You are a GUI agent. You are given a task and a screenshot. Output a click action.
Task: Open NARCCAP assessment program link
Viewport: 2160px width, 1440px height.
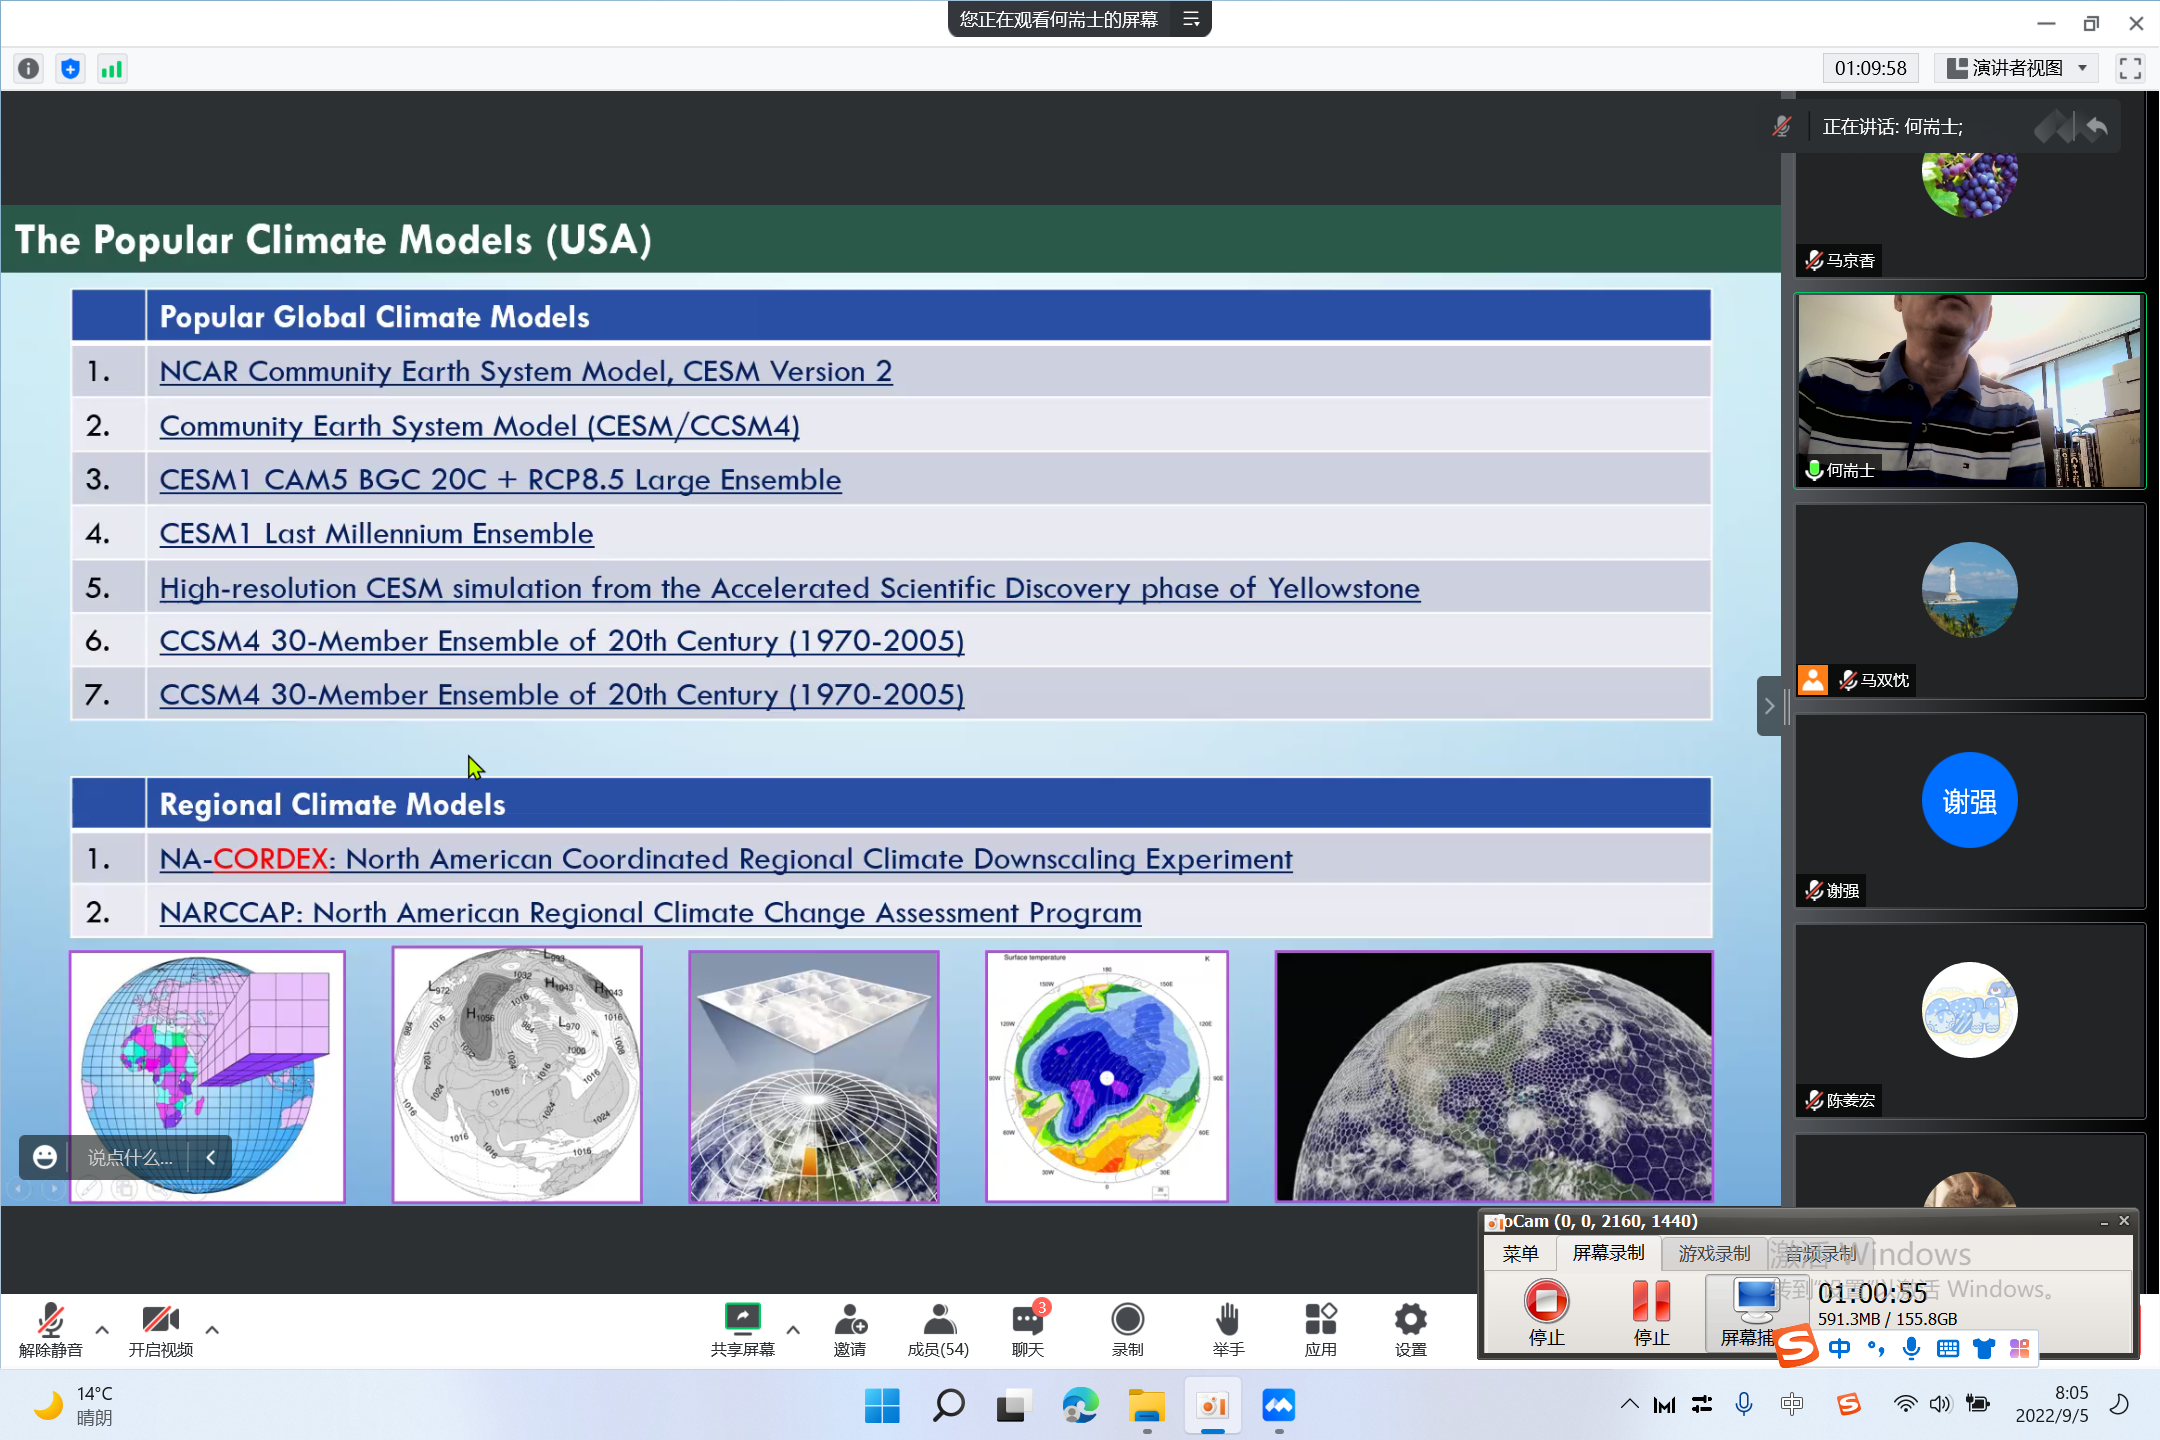click(651, 913)
